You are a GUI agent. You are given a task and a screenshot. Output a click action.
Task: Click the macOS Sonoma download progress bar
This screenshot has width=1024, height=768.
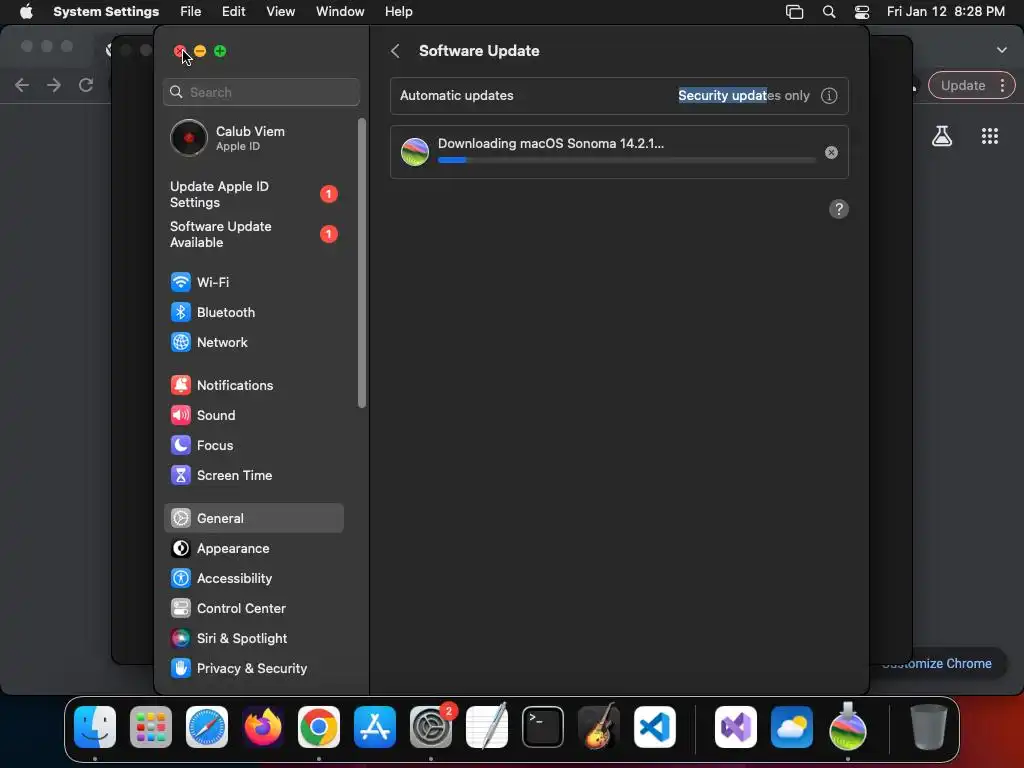626,160
